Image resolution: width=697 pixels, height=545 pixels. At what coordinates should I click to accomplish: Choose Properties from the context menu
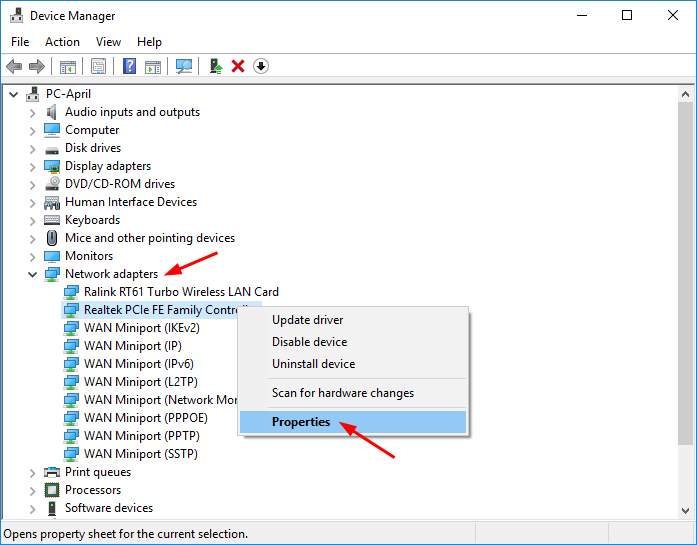click(301, 422)
